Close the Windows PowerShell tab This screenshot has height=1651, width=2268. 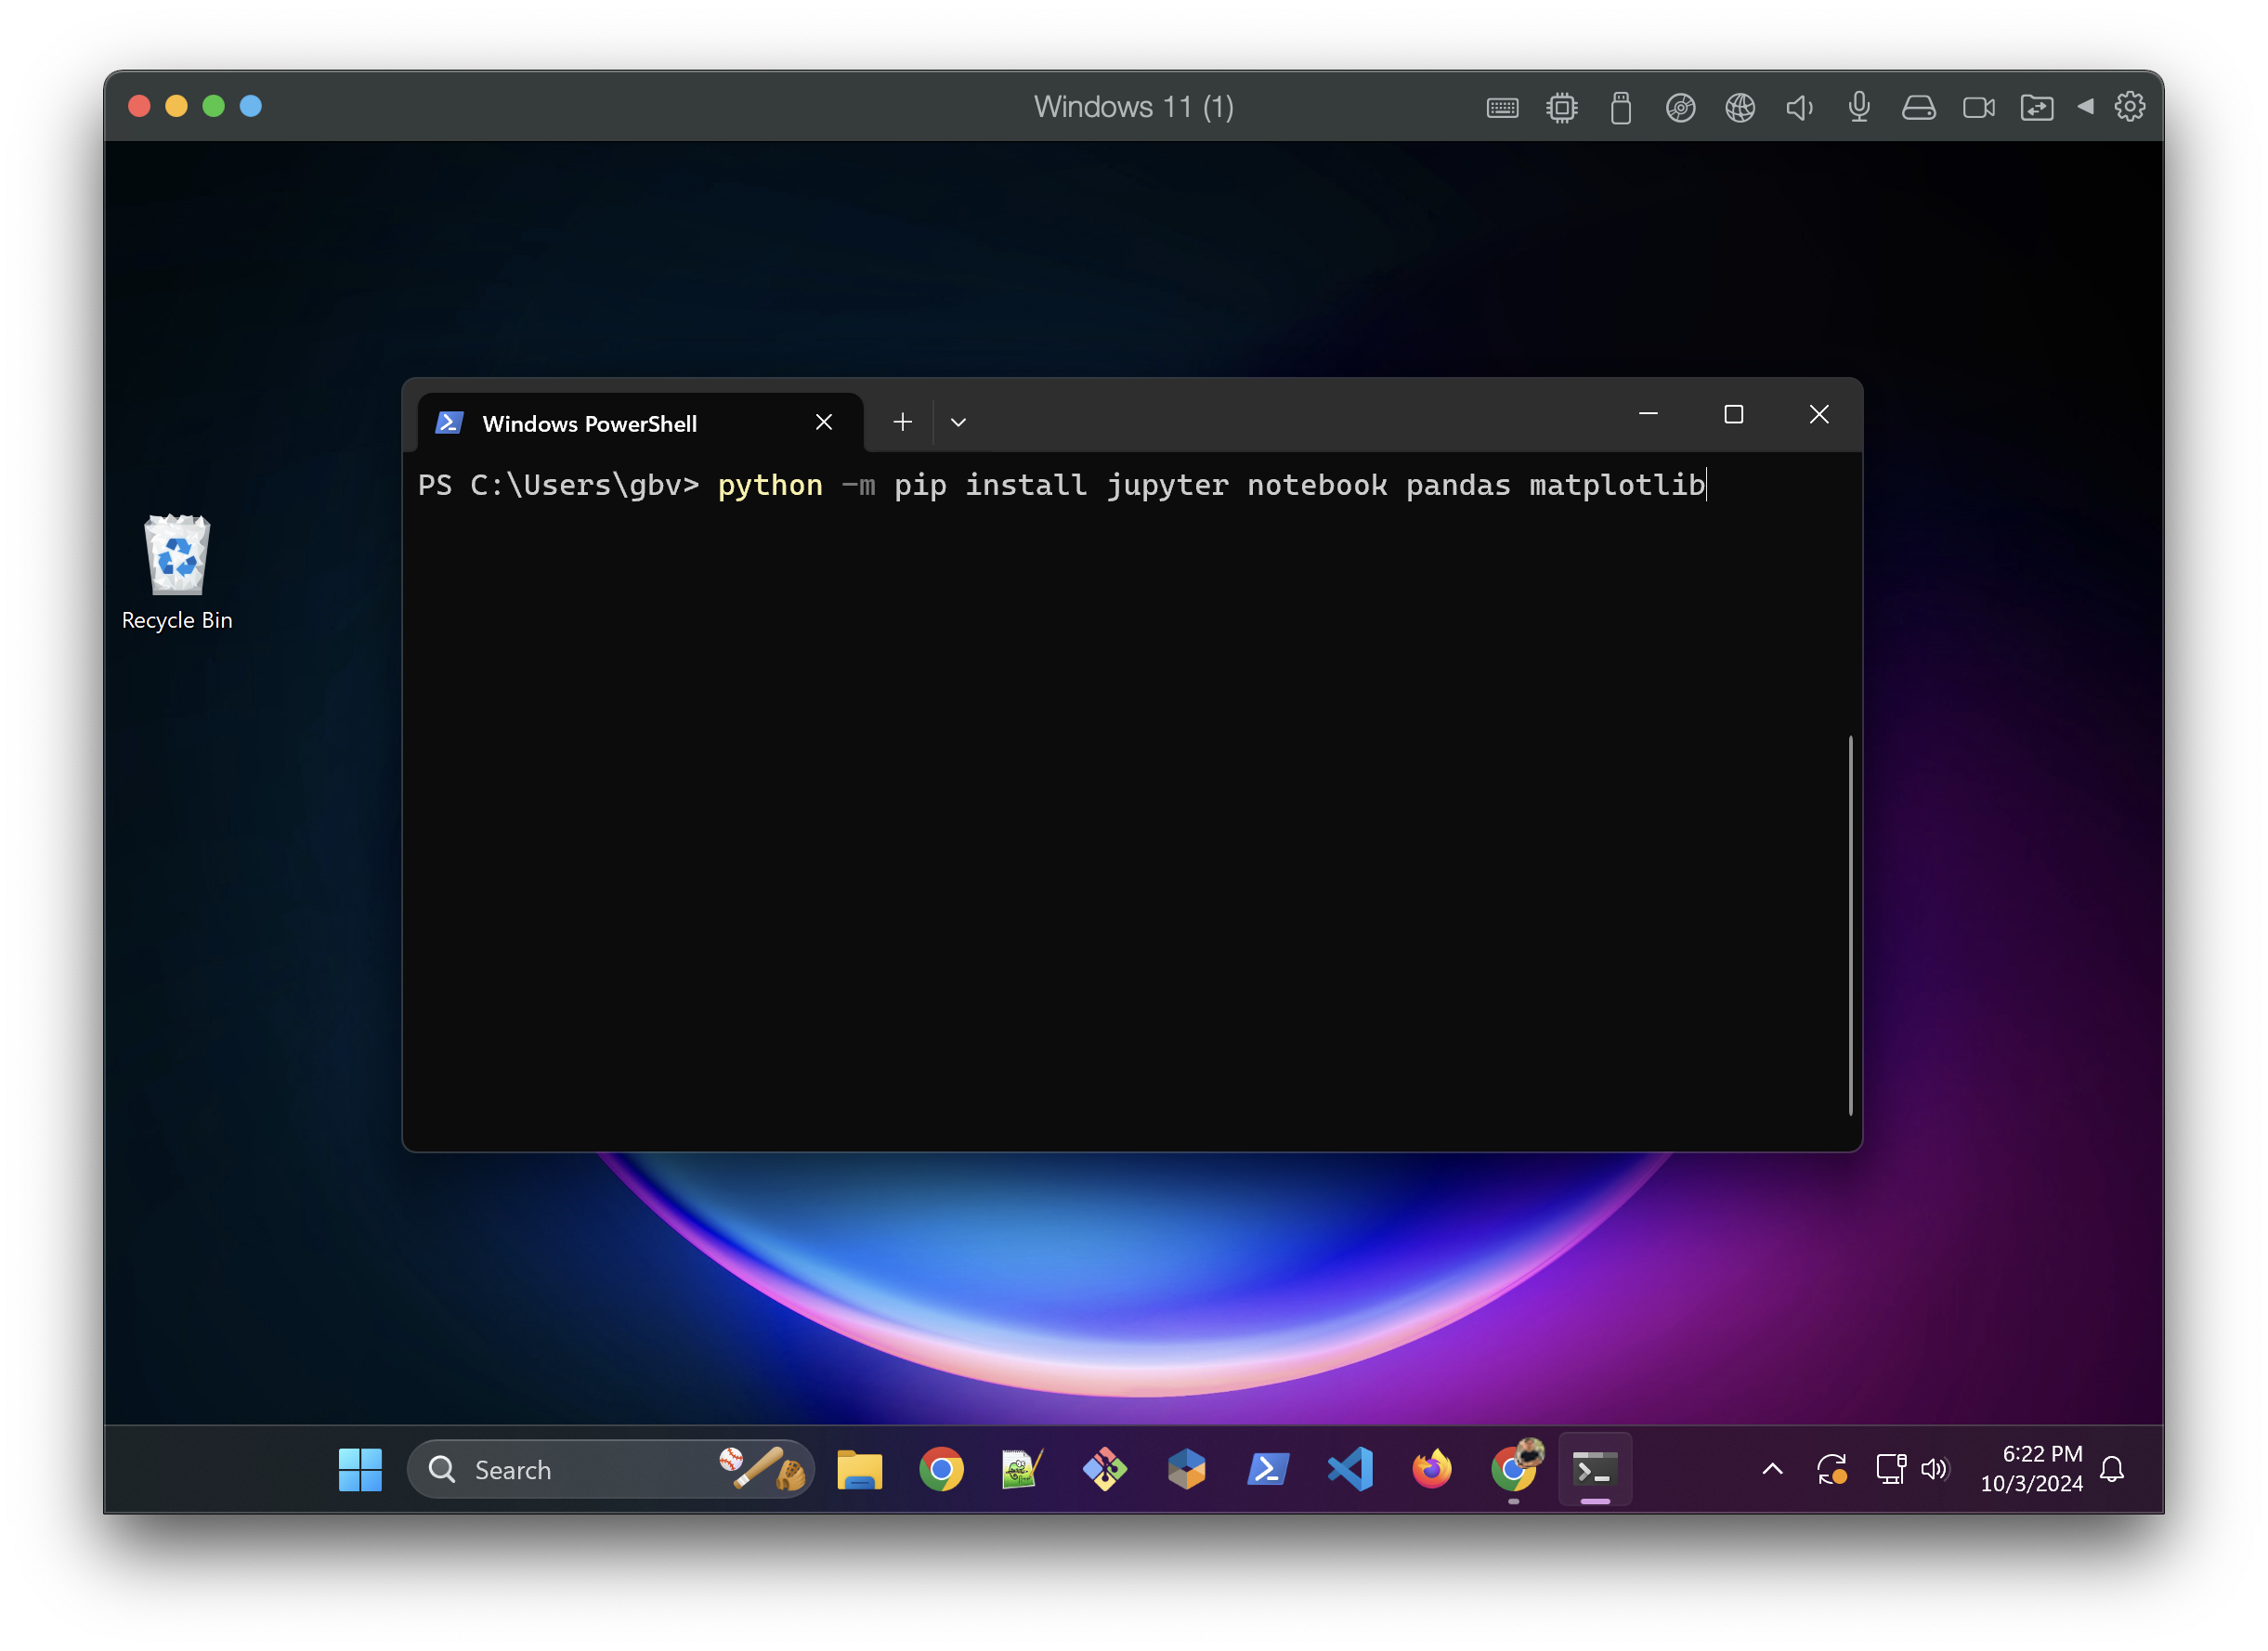click(824, 423)
